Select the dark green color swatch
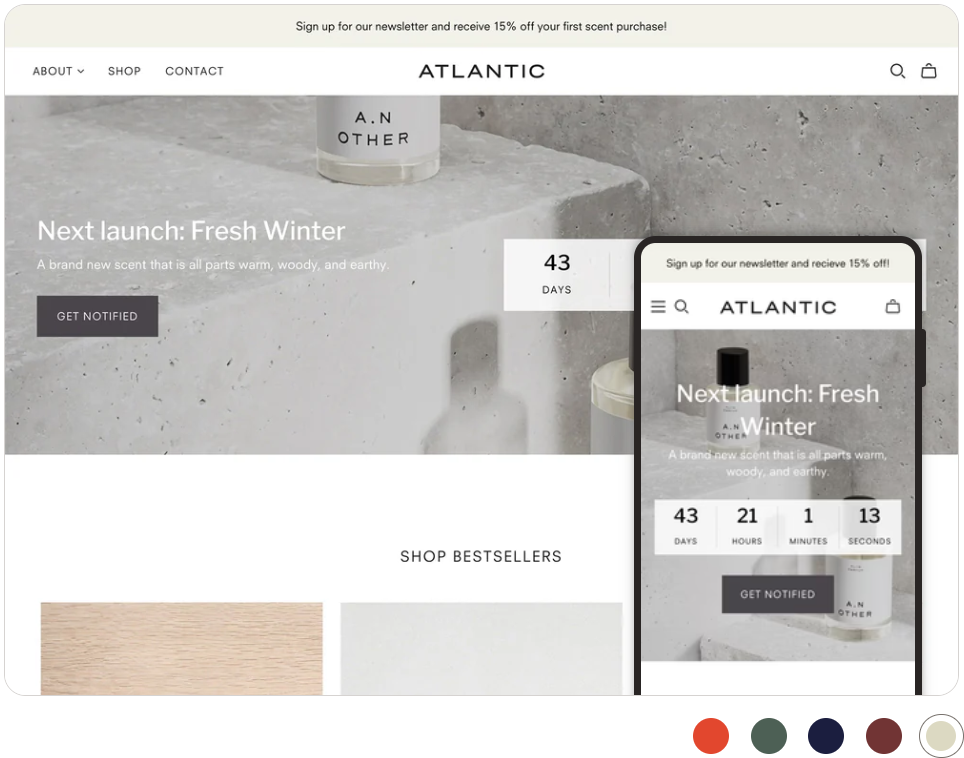 click(769, 736)
